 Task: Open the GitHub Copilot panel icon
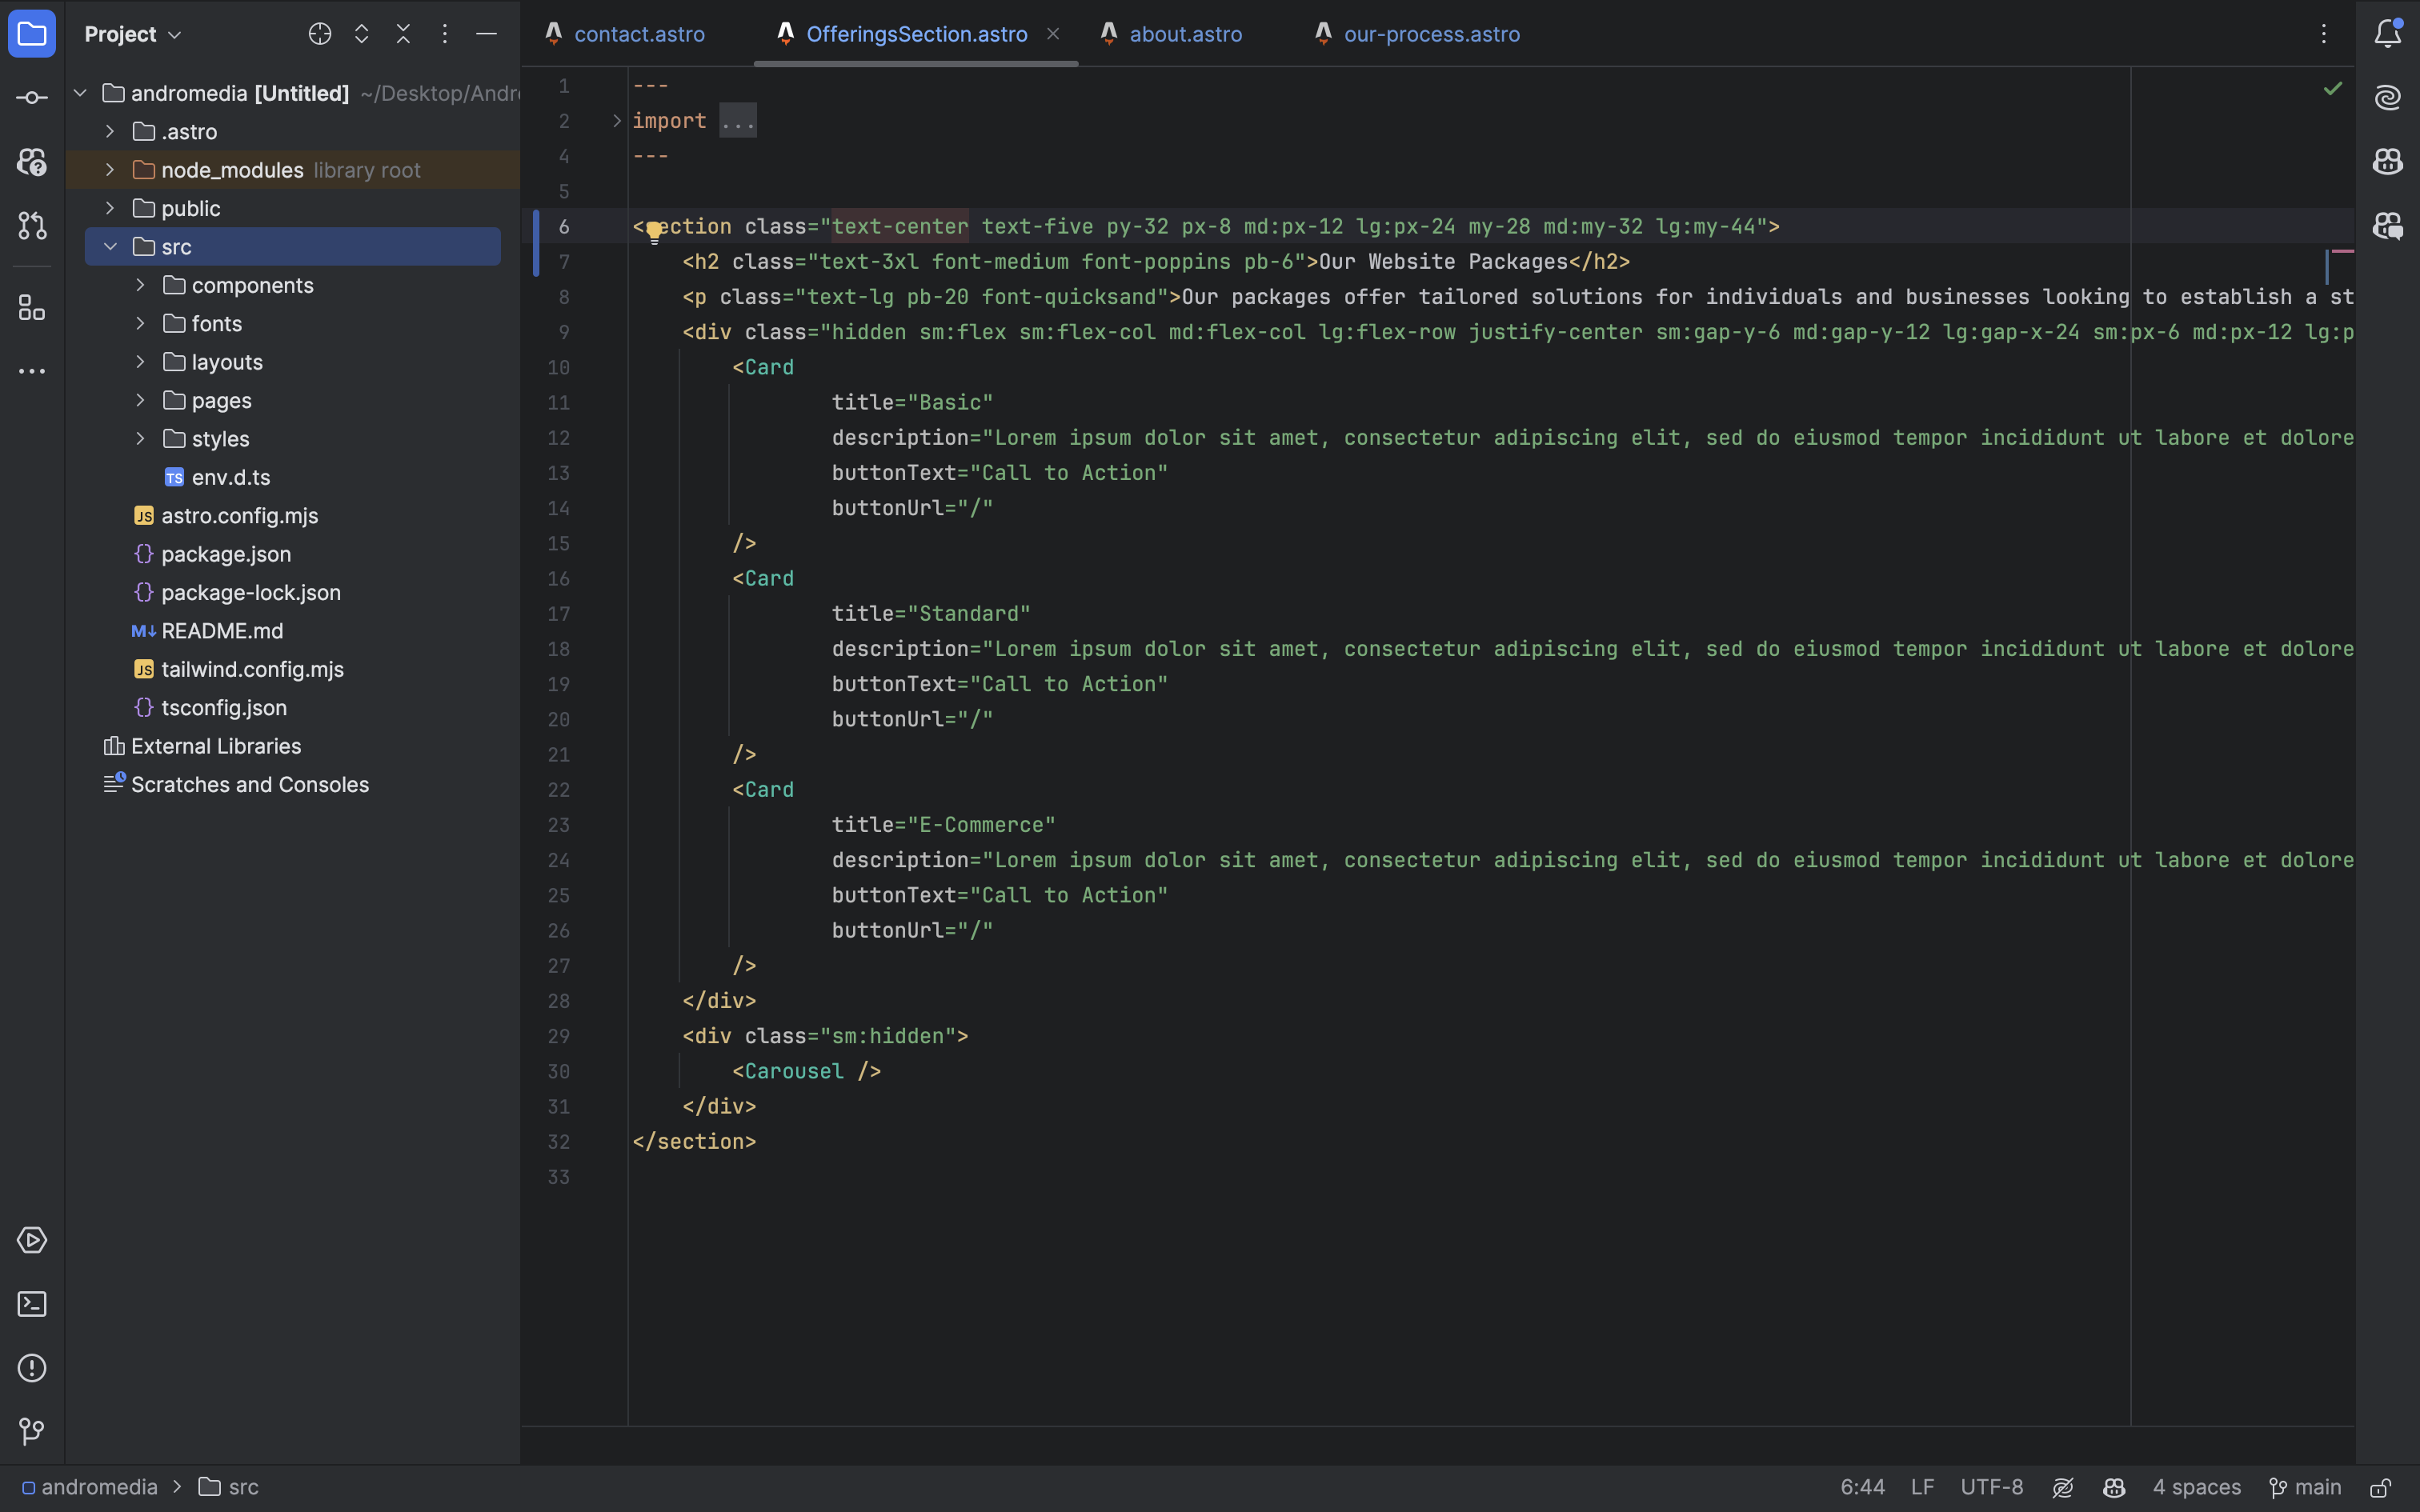2388,162
